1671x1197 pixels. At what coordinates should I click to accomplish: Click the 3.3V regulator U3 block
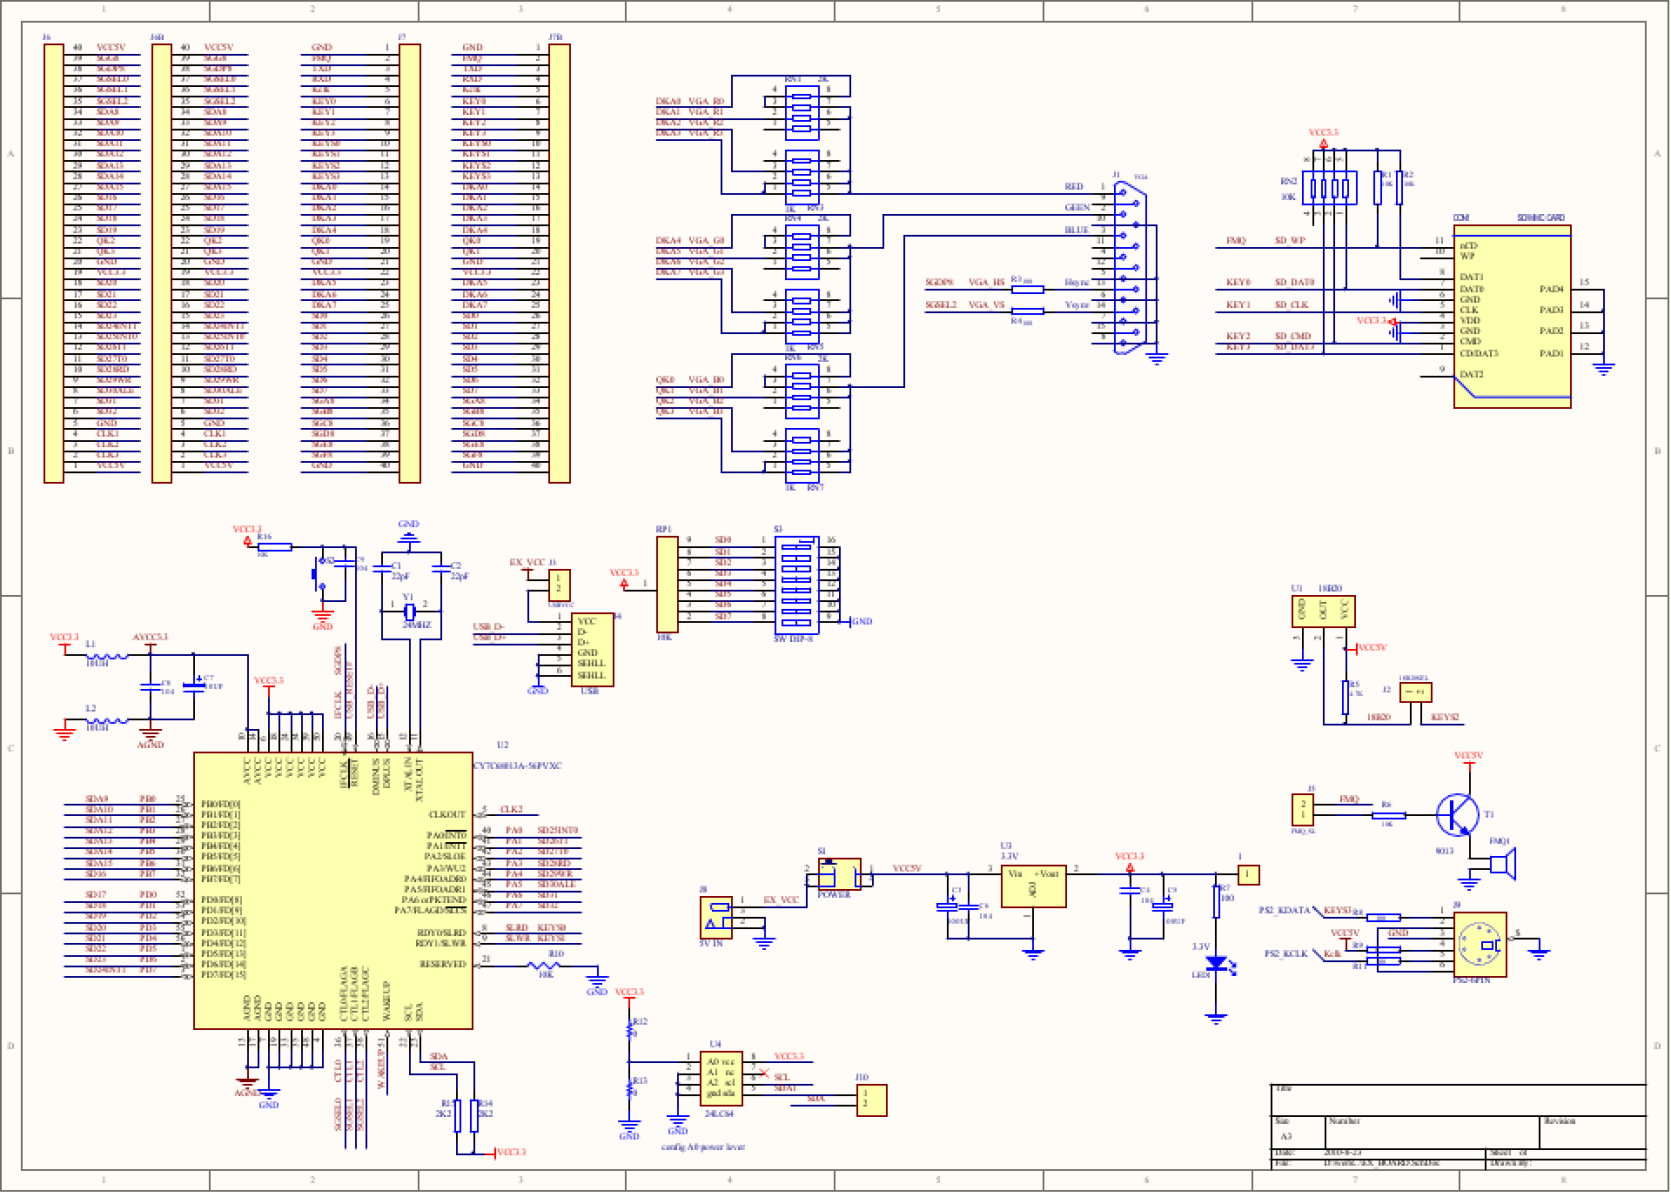click(1033, 887)
